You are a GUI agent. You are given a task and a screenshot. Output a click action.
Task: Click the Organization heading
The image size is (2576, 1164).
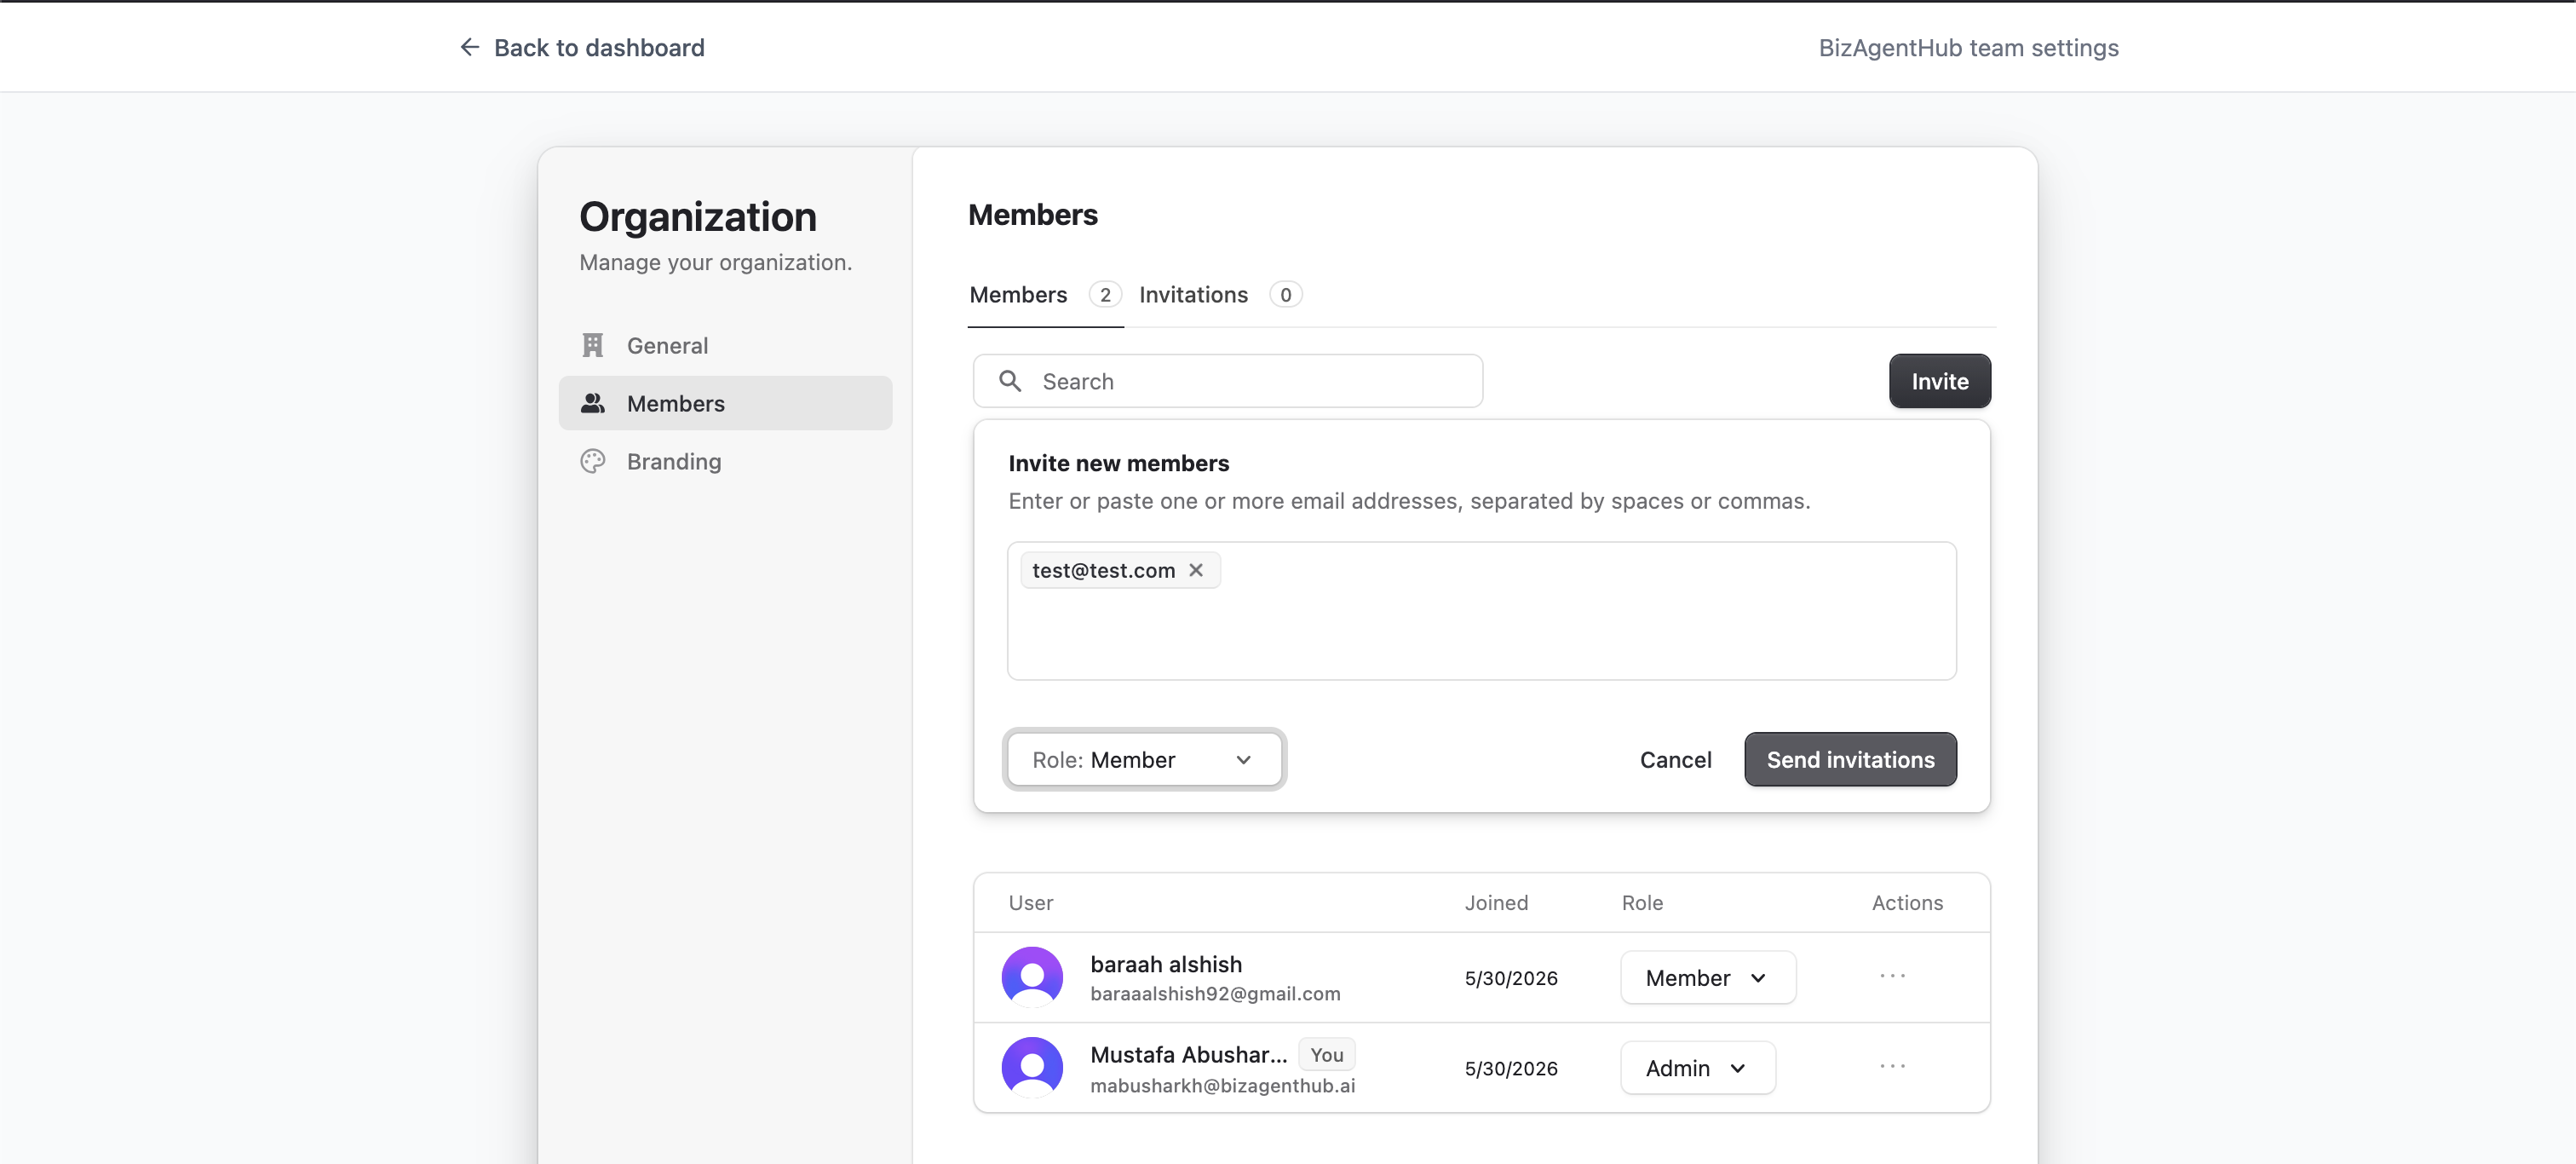[697, 217]
